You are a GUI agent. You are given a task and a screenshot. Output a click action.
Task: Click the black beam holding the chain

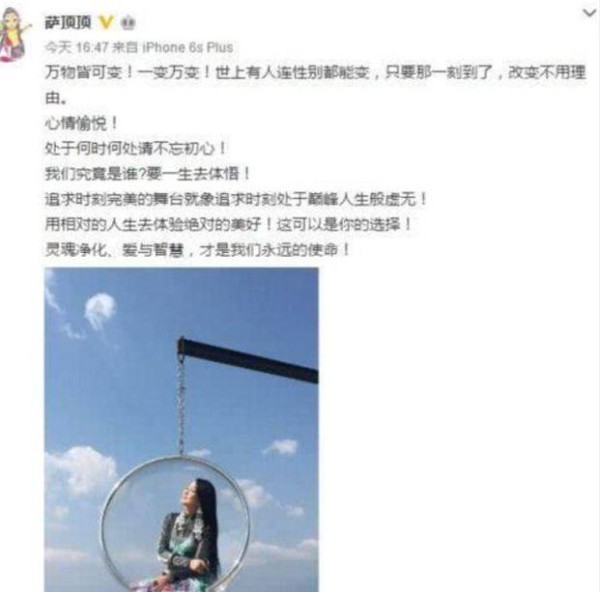pos(248,359)
